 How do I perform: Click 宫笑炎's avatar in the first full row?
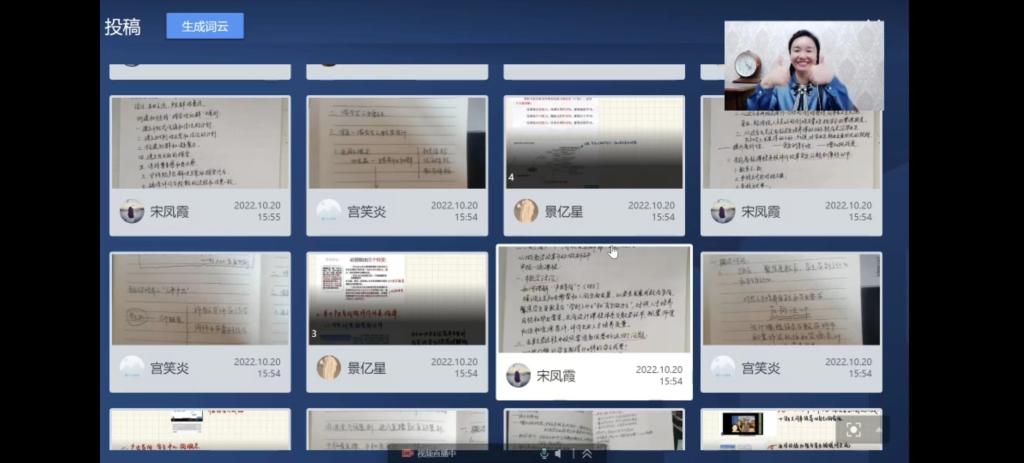click(x=329, y=211)
